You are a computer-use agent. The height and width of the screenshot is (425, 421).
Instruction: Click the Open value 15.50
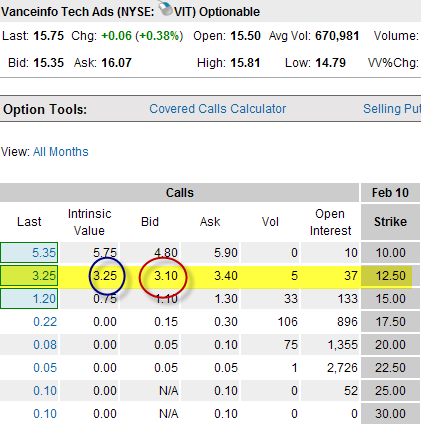(x=246, y=36)
